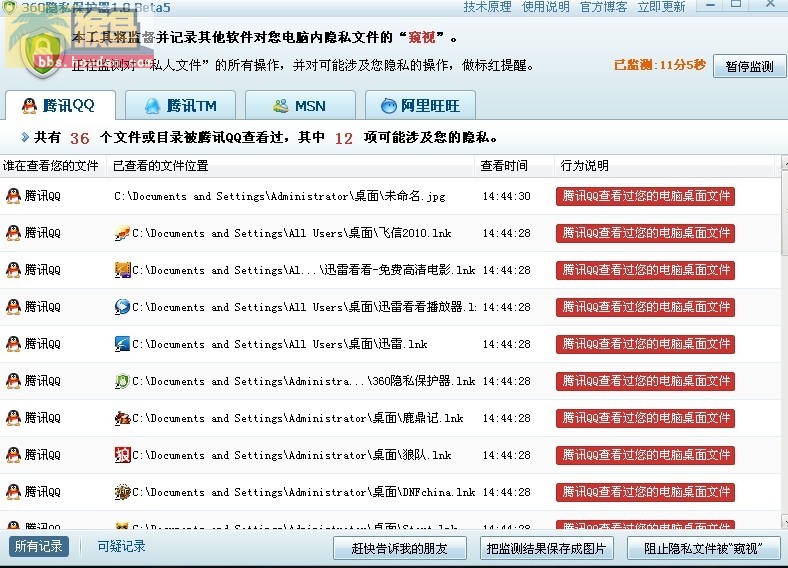Click the 已查看的文件位置 column header
The height and width of the screenshot is (568, 788).
coord(290,166)
